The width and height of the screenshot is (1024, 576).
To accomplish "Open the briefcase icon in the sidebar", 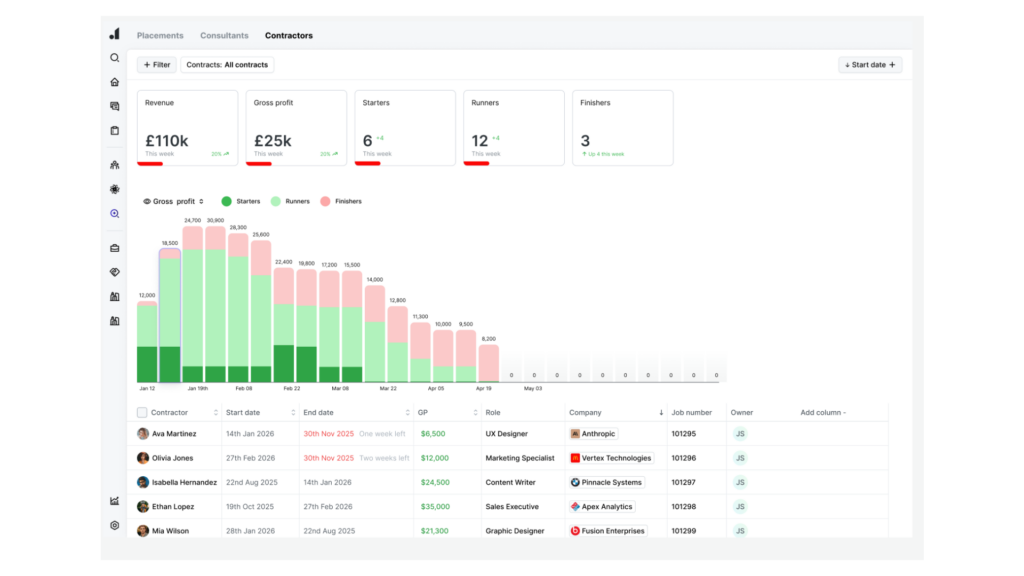I will 114,248.
